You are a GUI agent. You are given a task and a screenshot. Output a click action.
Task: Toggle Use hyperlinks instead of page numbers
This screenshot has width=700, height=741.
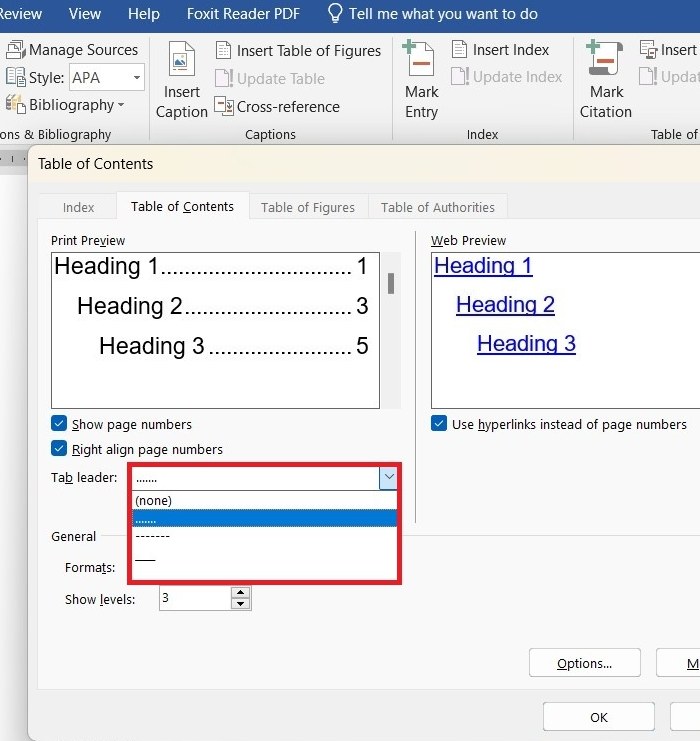[x=439, y=423]
